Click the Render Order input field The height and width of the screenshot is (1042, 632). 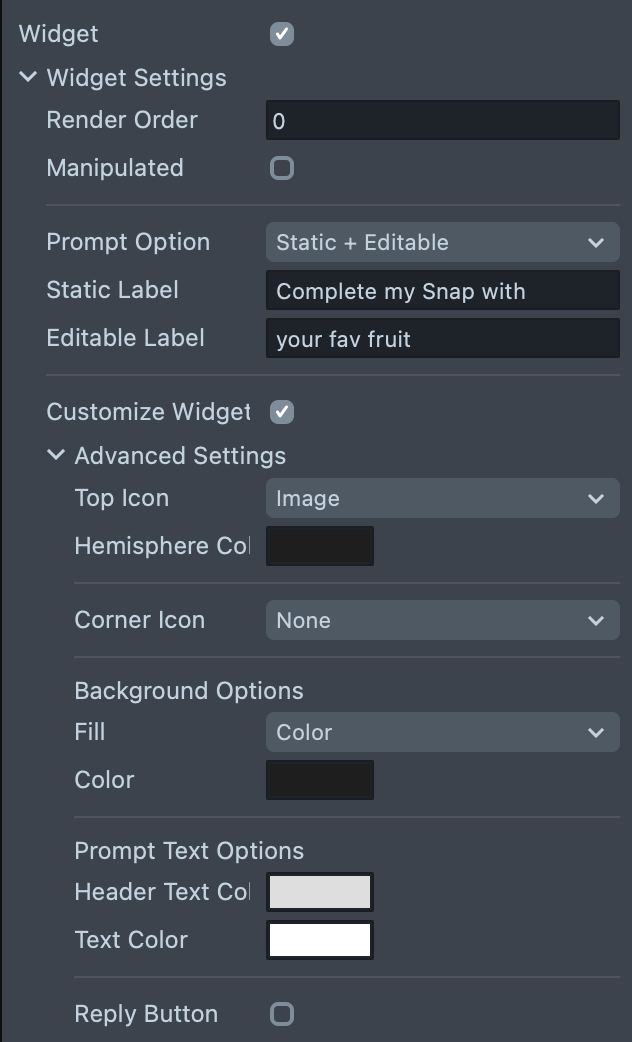click(x=442, y=121)
